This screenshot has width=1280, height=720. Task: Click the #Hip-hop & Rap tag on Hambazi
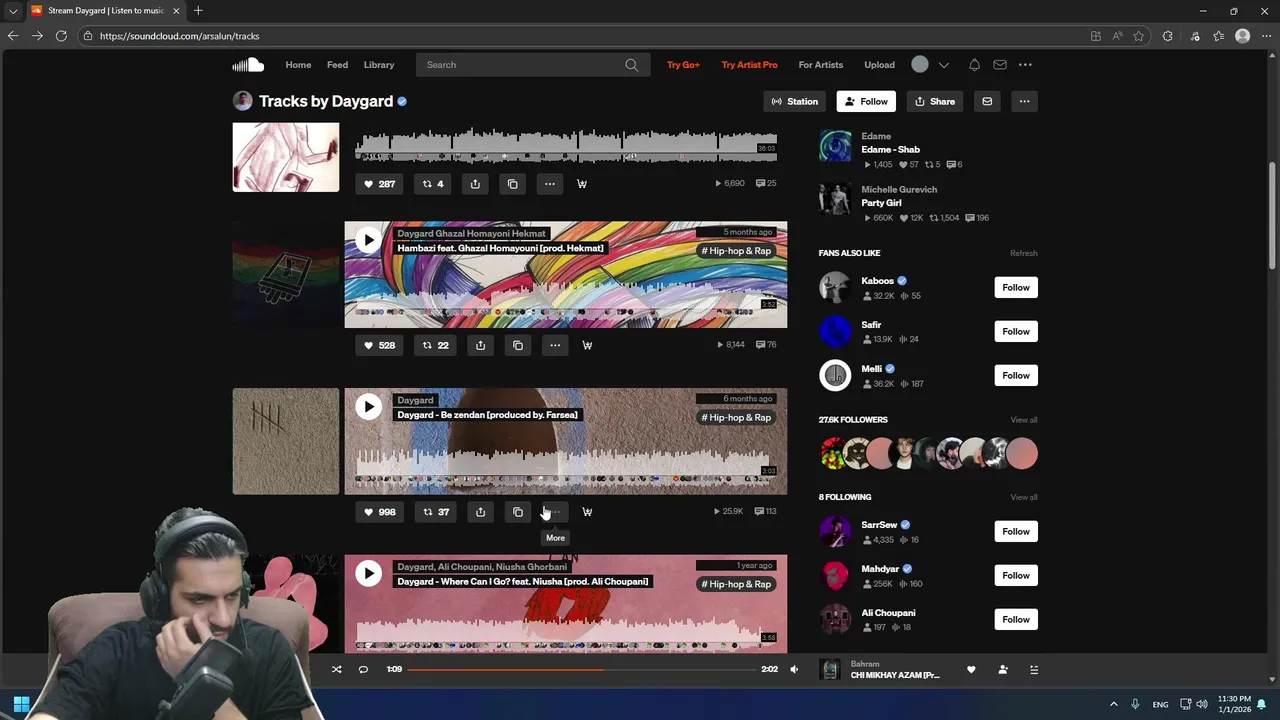pos(736,251)
